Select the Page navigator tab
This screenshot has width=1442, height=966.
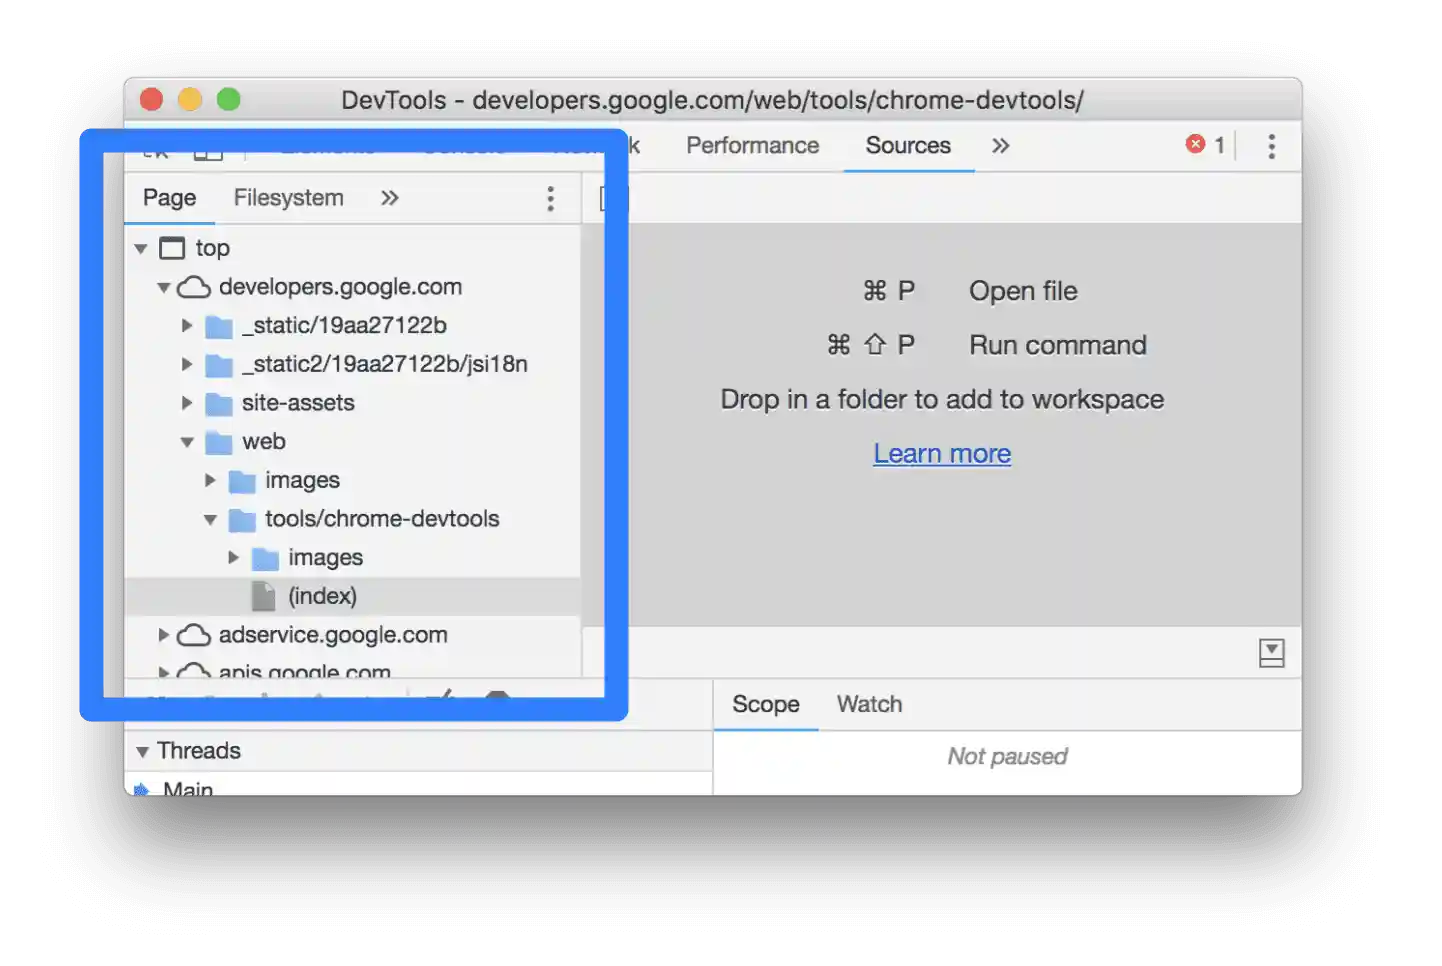point(169,198)
